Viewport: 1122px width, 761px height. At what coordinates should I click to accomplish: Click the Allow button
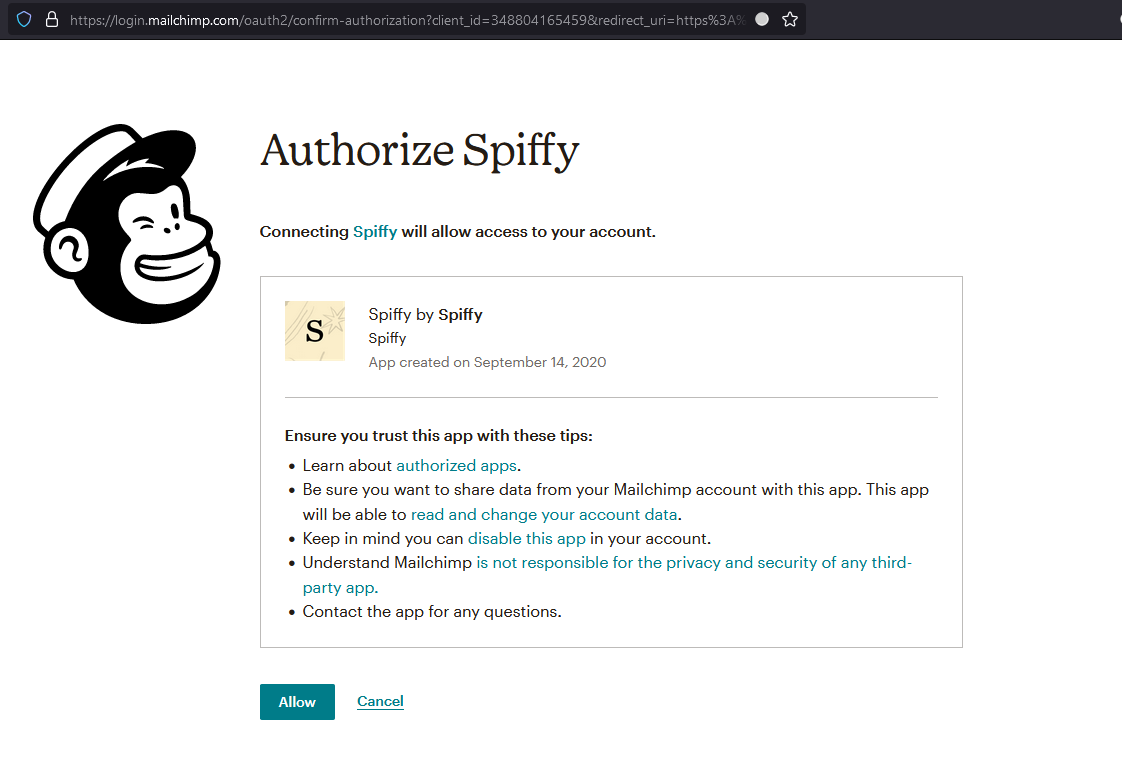pos(297,702)
